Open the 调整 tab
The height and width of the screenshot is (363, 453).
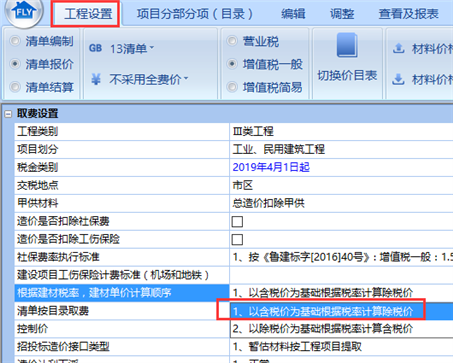click(342, 14)
